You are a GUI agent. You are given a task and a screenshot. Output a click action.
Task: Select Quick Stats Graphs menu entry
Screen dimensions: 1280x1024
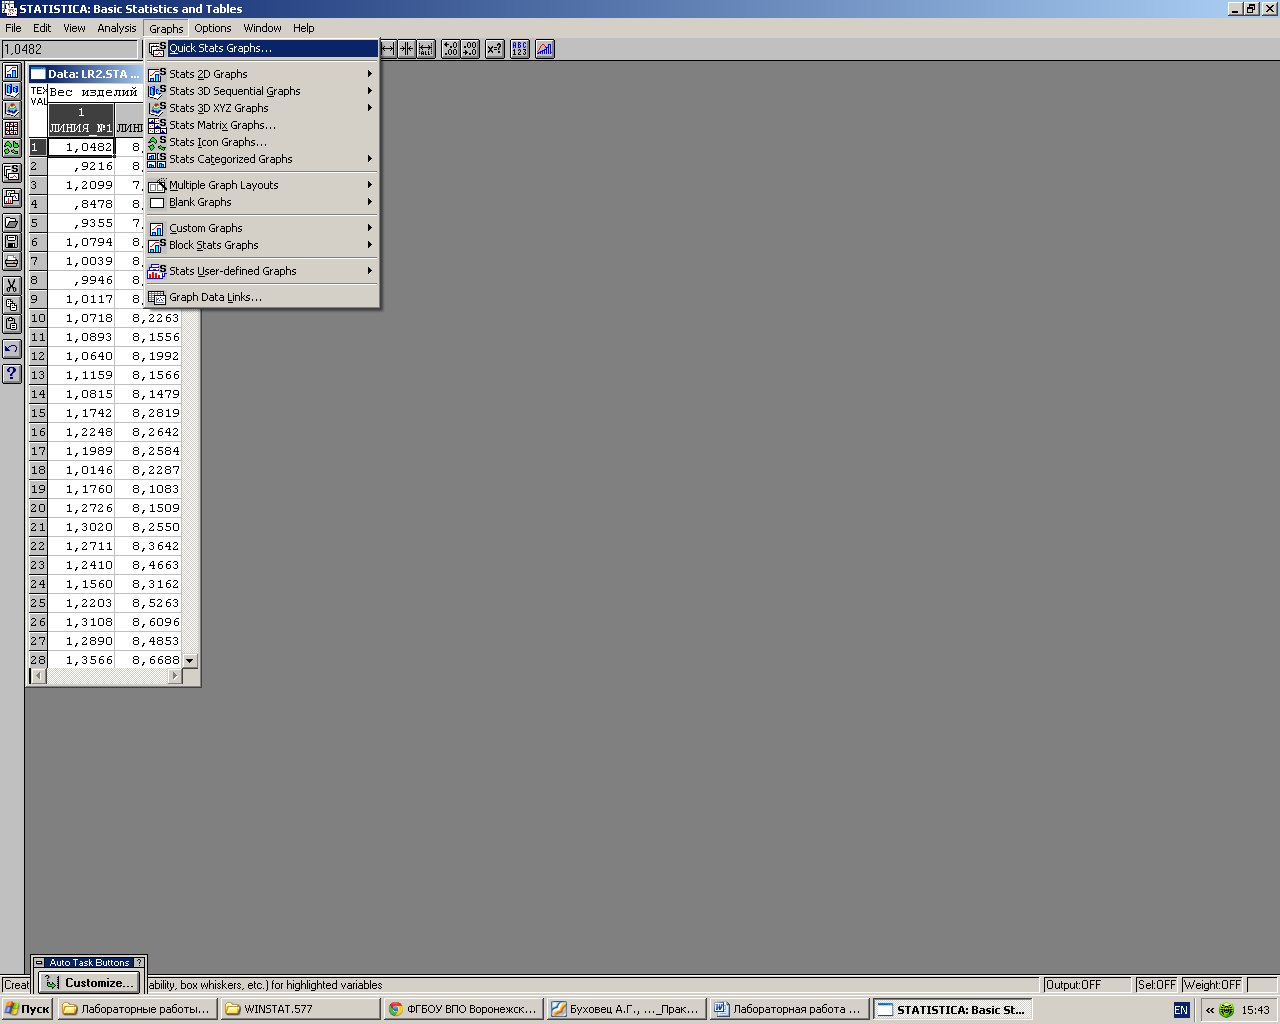point(262,48)
